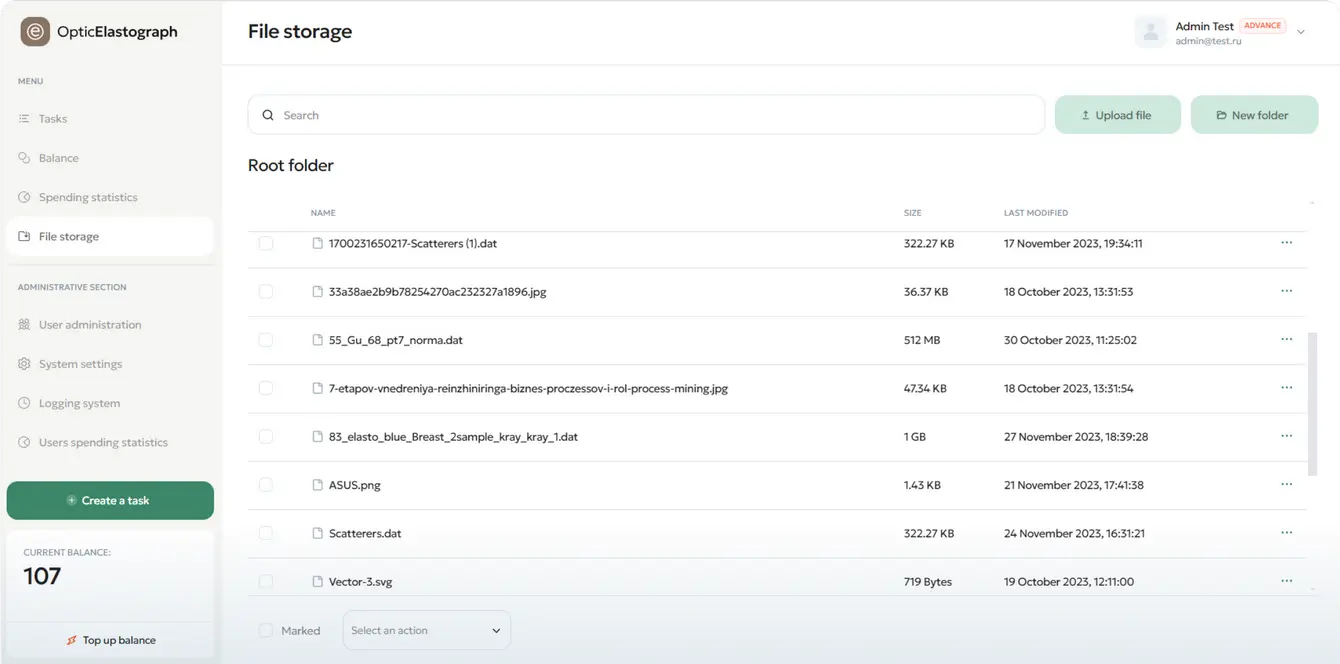Click the OpticElastograph logo icon

click(x=35, y=32)
